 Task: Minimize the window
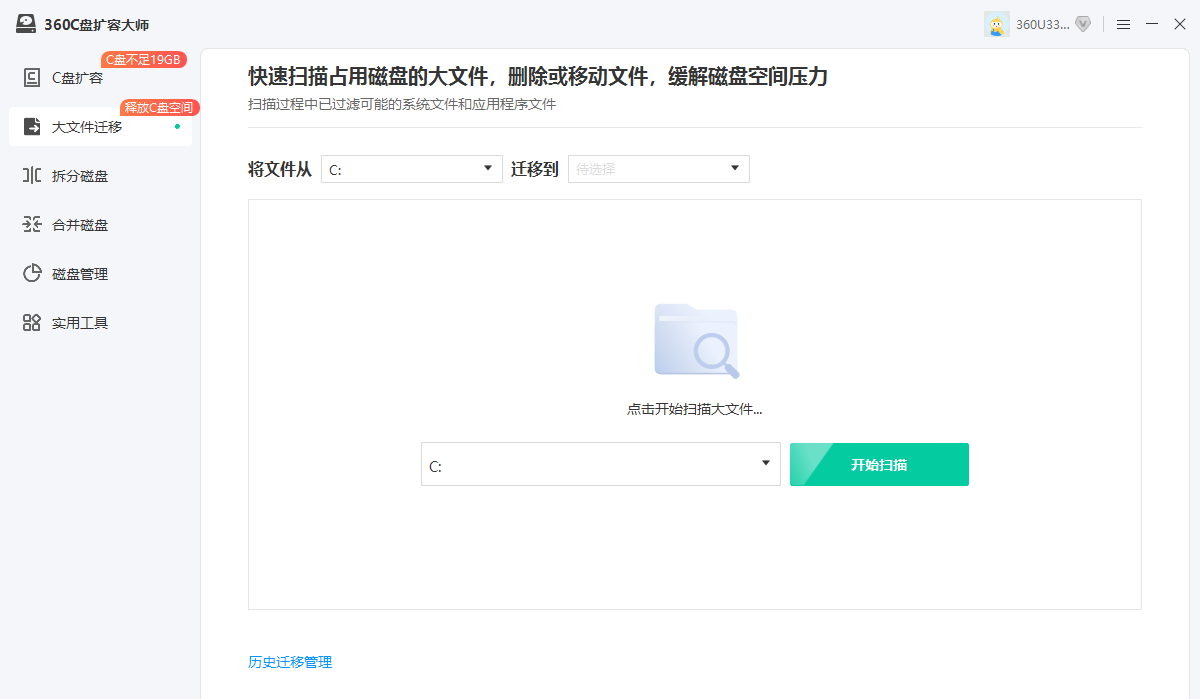click(1152, 25)
